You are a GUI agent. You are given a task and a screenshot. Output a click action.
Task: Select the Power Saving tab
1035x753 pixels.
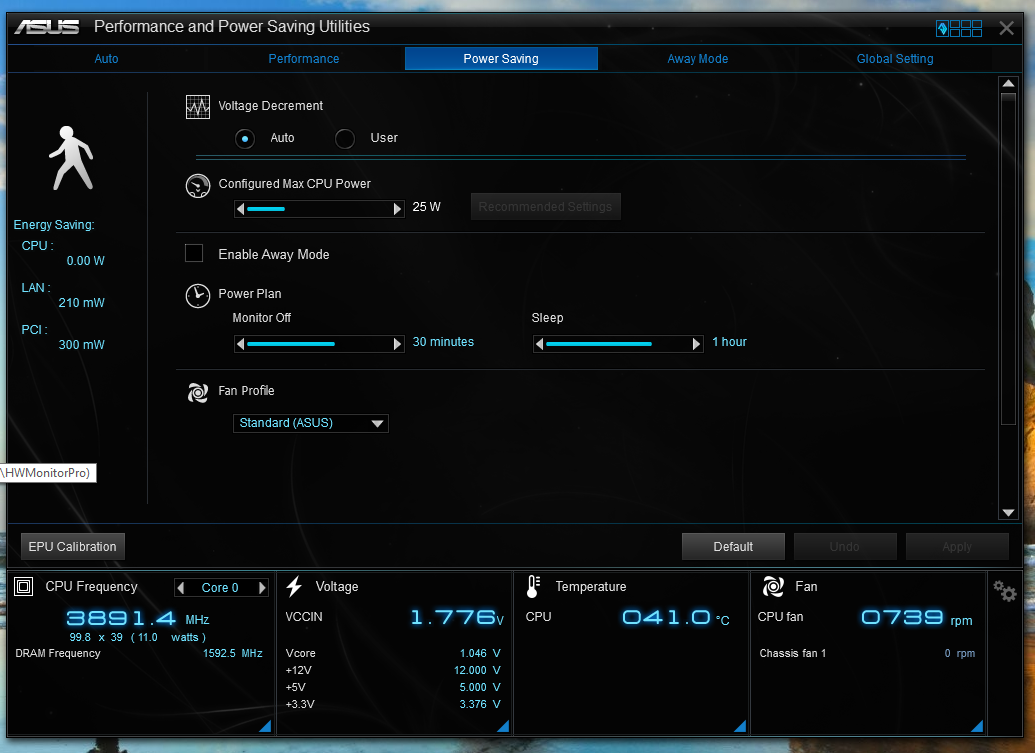(501, 59)
